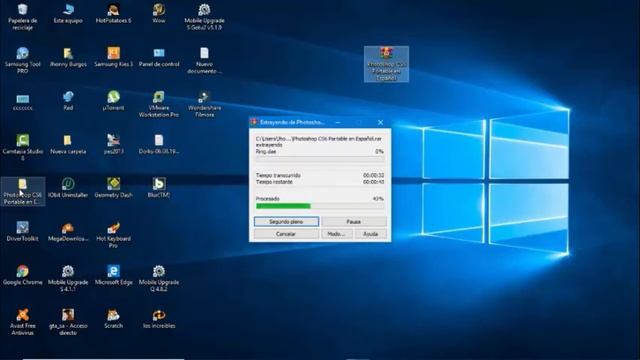Select the gta_sa Acceso directo shortcut
This screenshot has width=640, height=360.
(68, 322)
